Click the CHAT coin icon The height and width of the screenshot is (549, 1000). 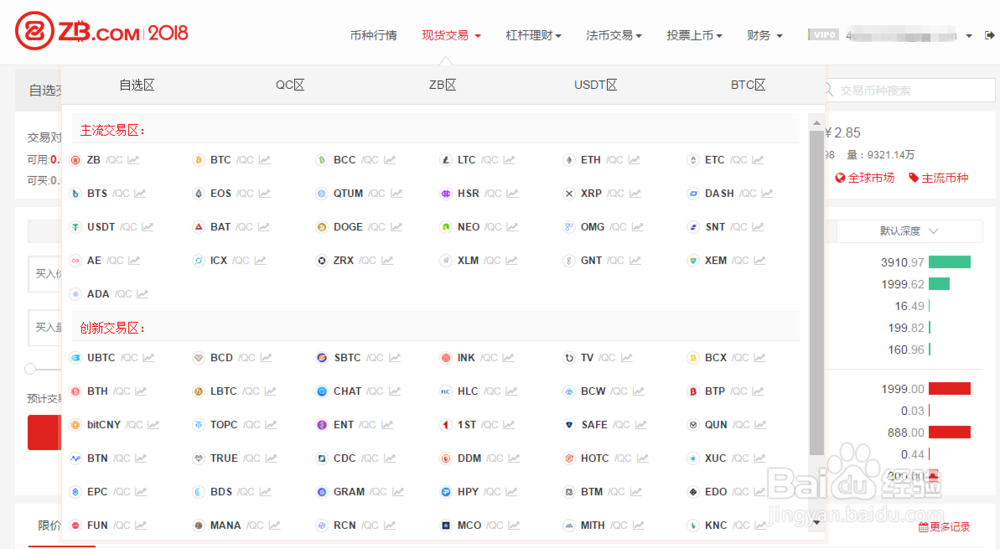(322, 392)
